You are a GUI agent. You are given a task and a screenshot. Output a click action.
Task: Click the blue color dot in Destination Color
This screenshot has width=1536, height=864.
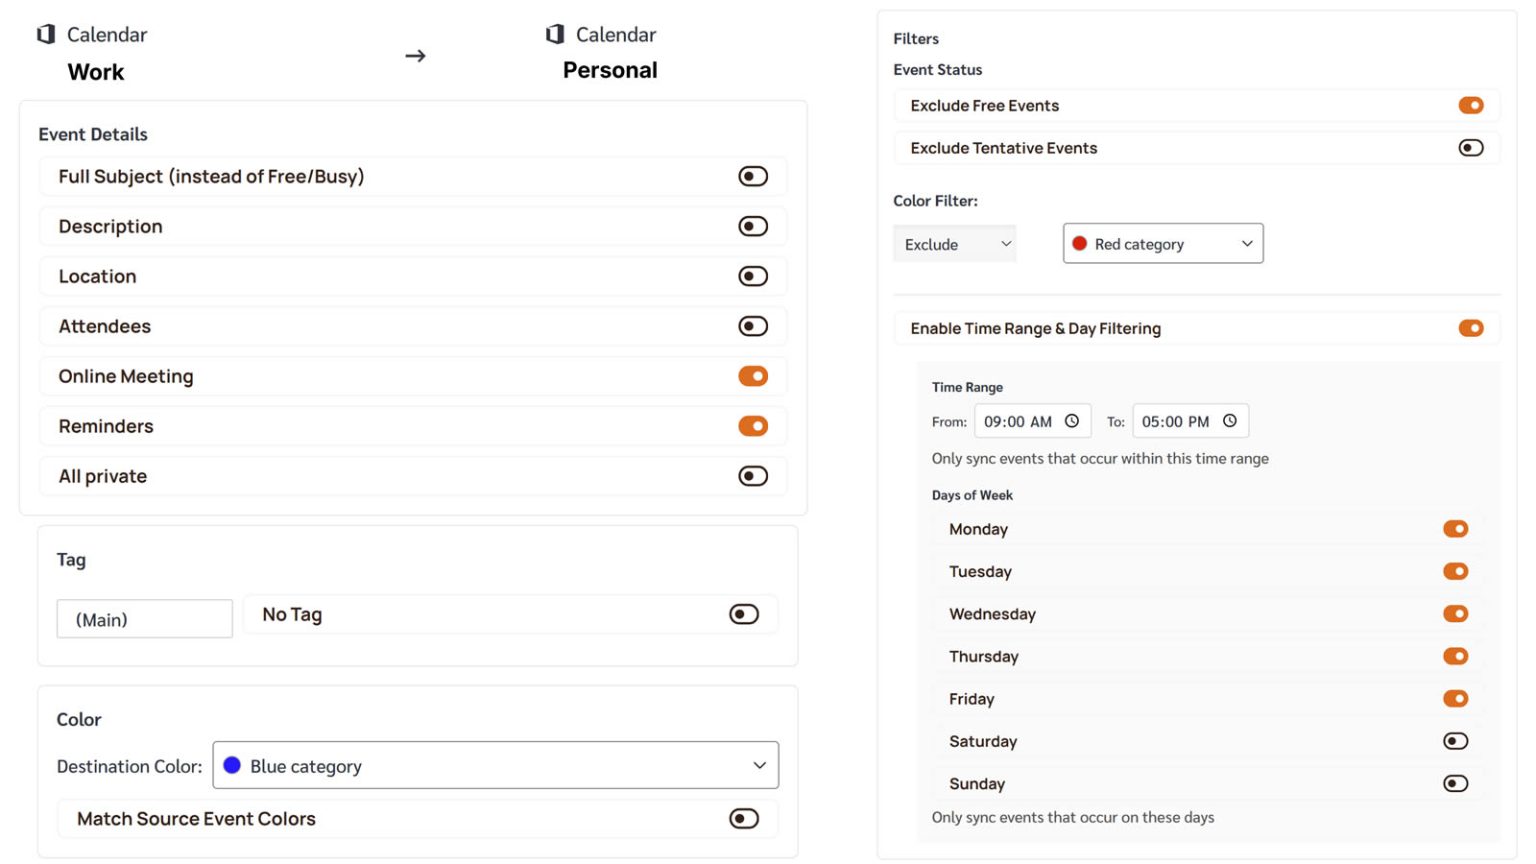point(232,765)
